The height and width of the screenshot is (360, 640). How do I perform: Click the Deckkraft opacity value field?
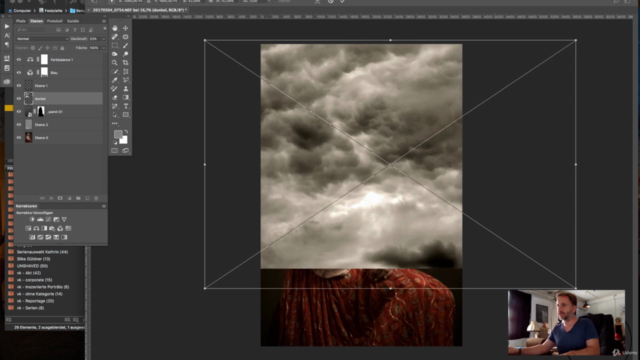coord(94,39)
